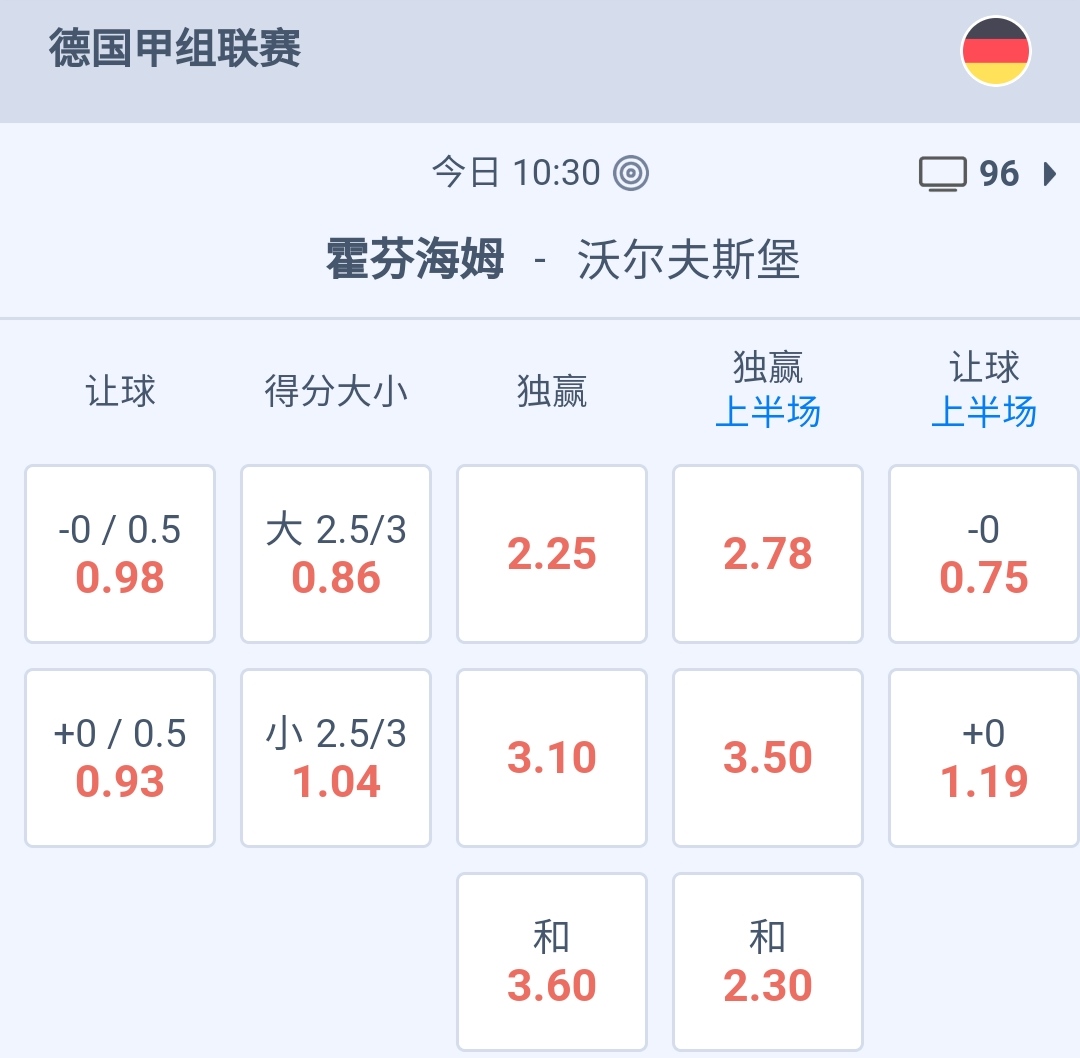This screenshot has height=1058, width=1080.
Task: Bet on away win at 3.10
Action: point(552,758)
